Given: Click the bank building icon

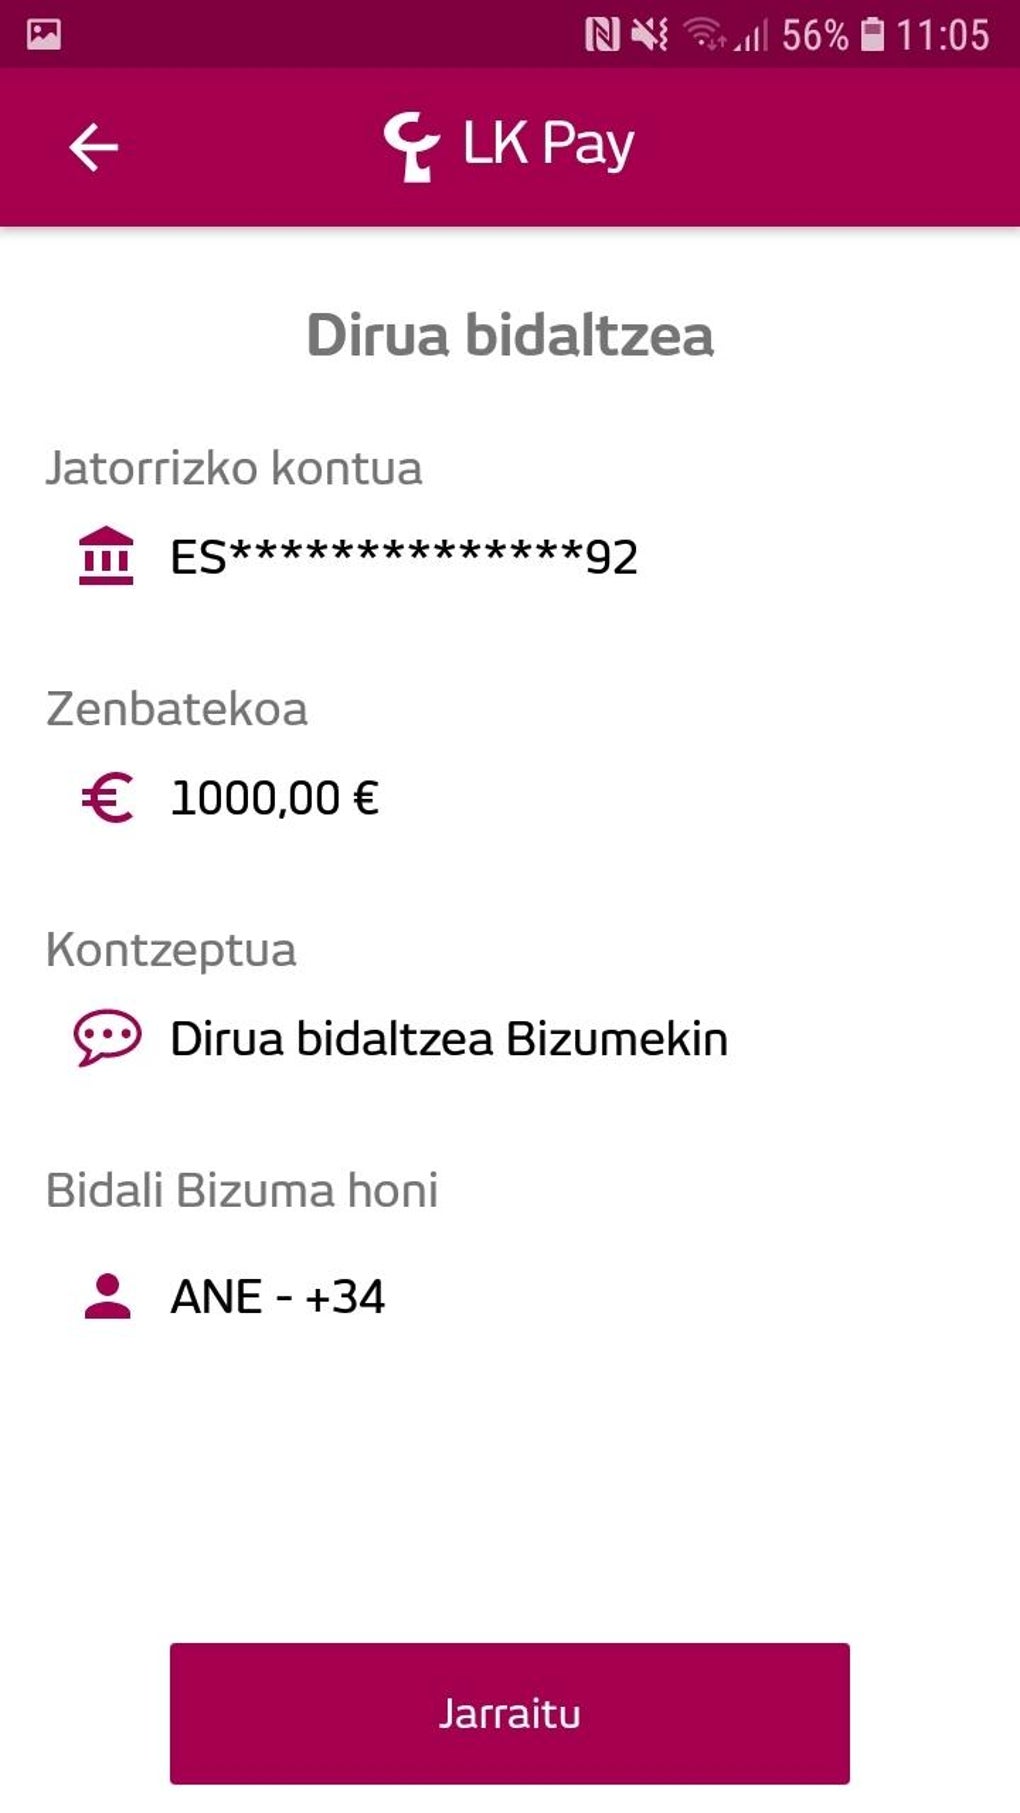Looking at the screenshot, I should [106, 555].
